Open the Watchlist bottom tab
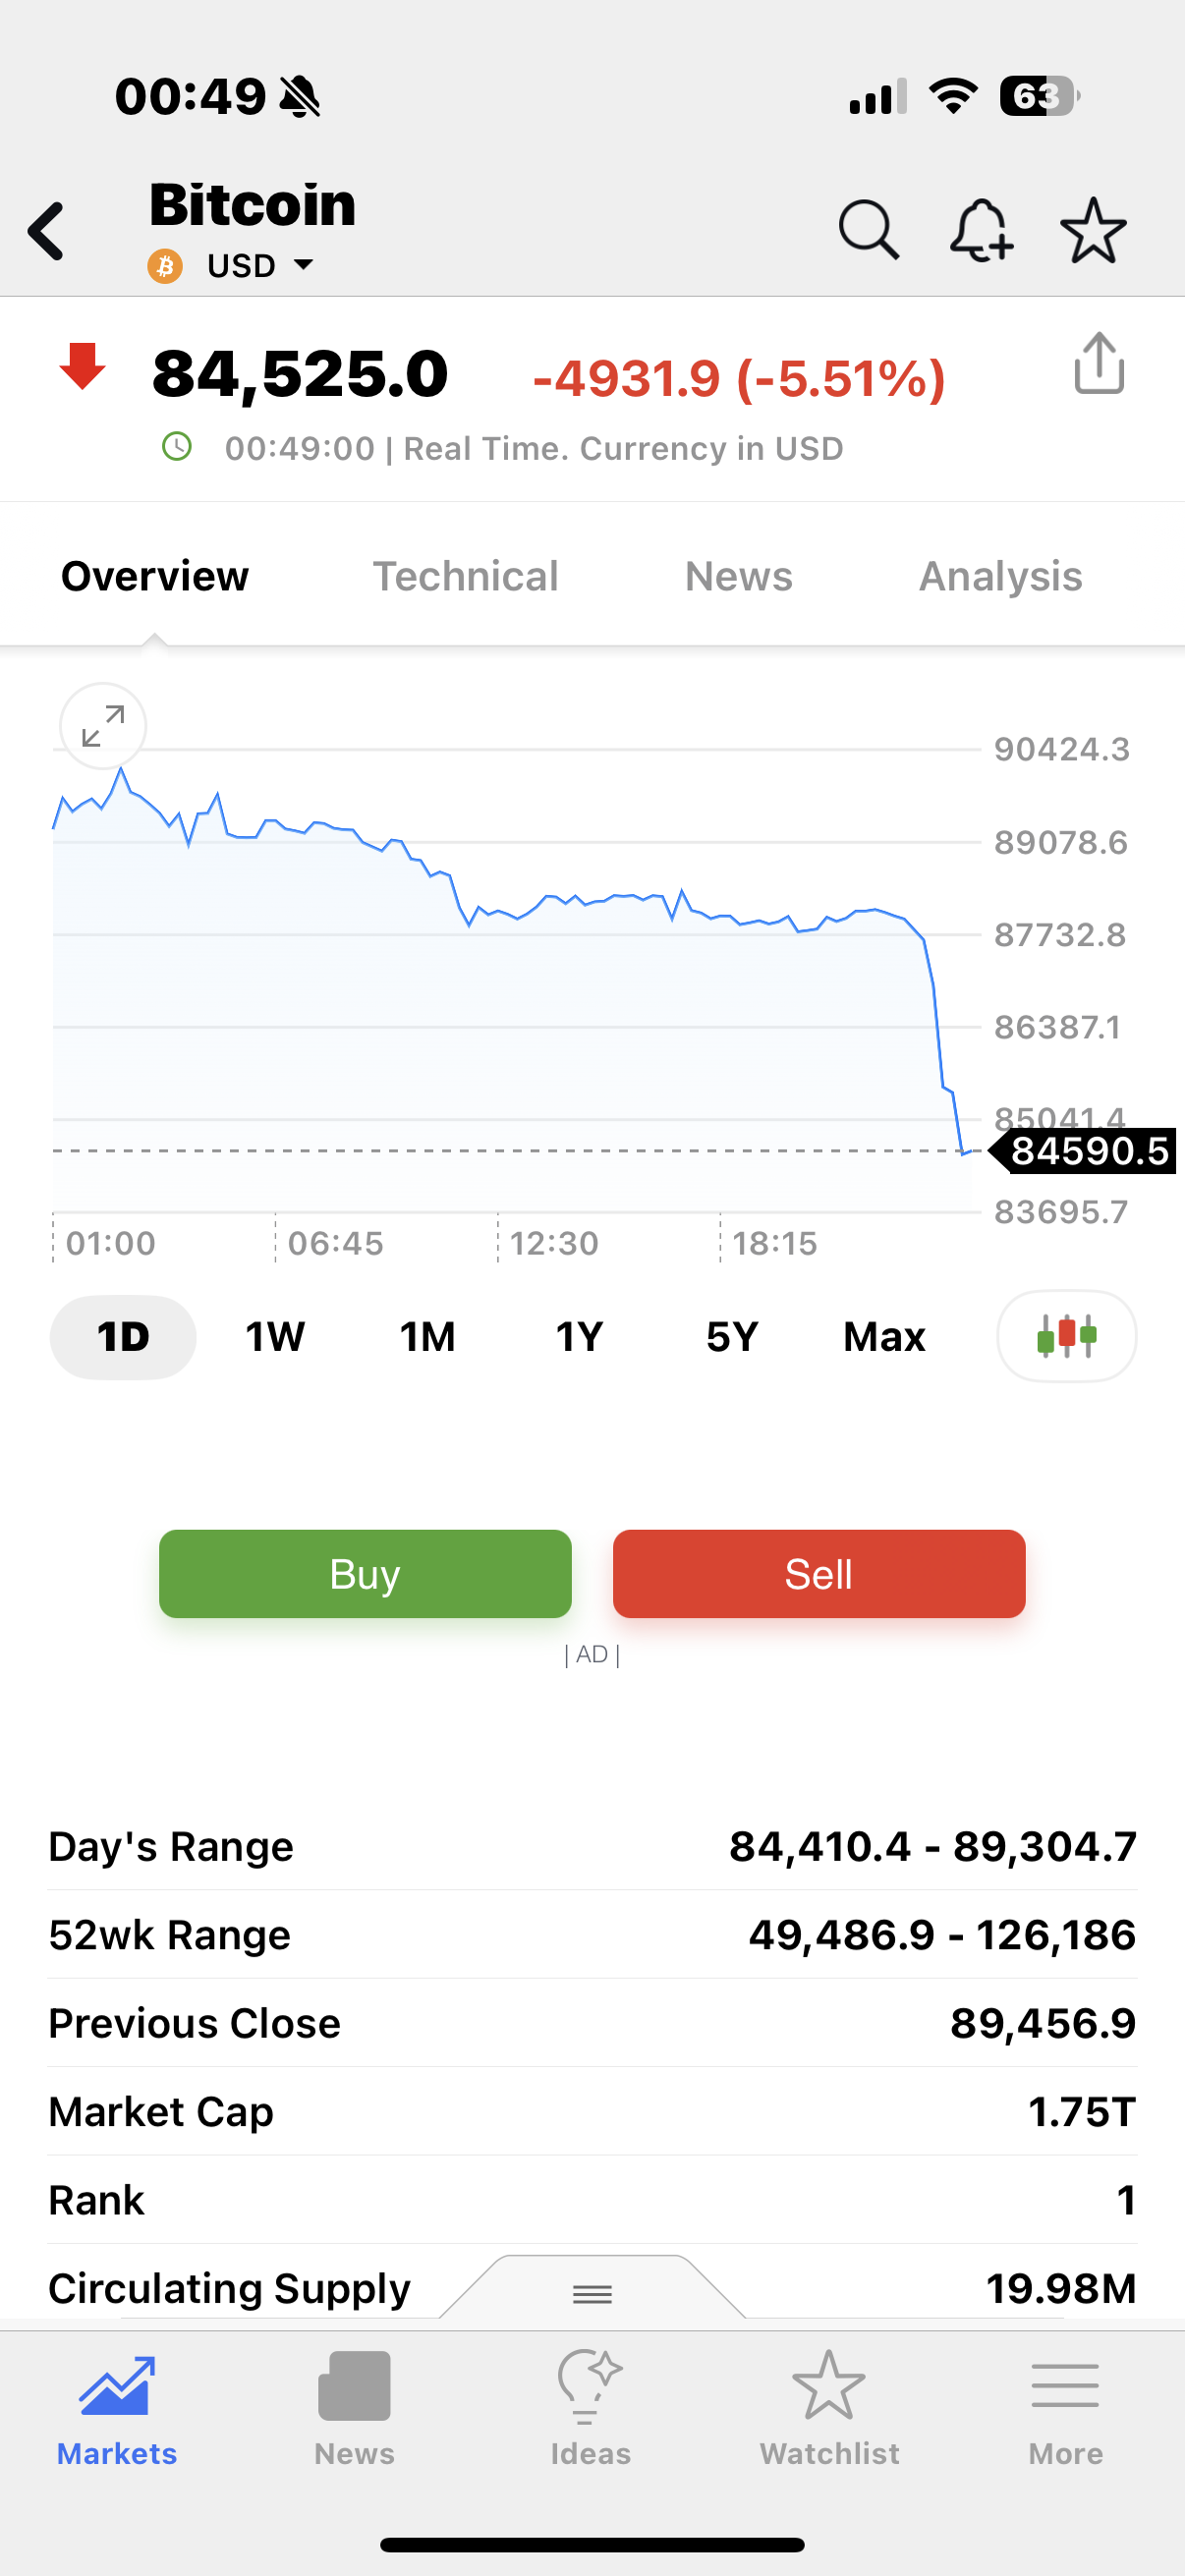 829,2407
